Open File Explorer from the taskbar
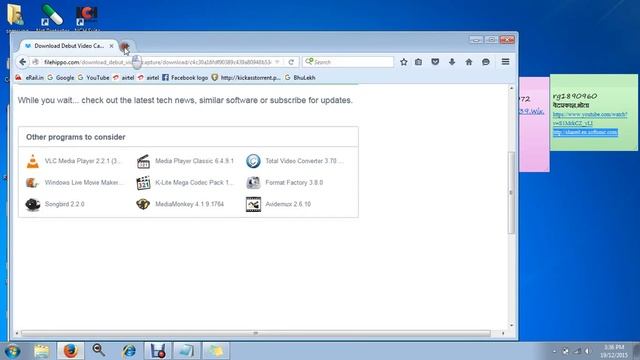 pyautogui.click(x=42, y=351)
